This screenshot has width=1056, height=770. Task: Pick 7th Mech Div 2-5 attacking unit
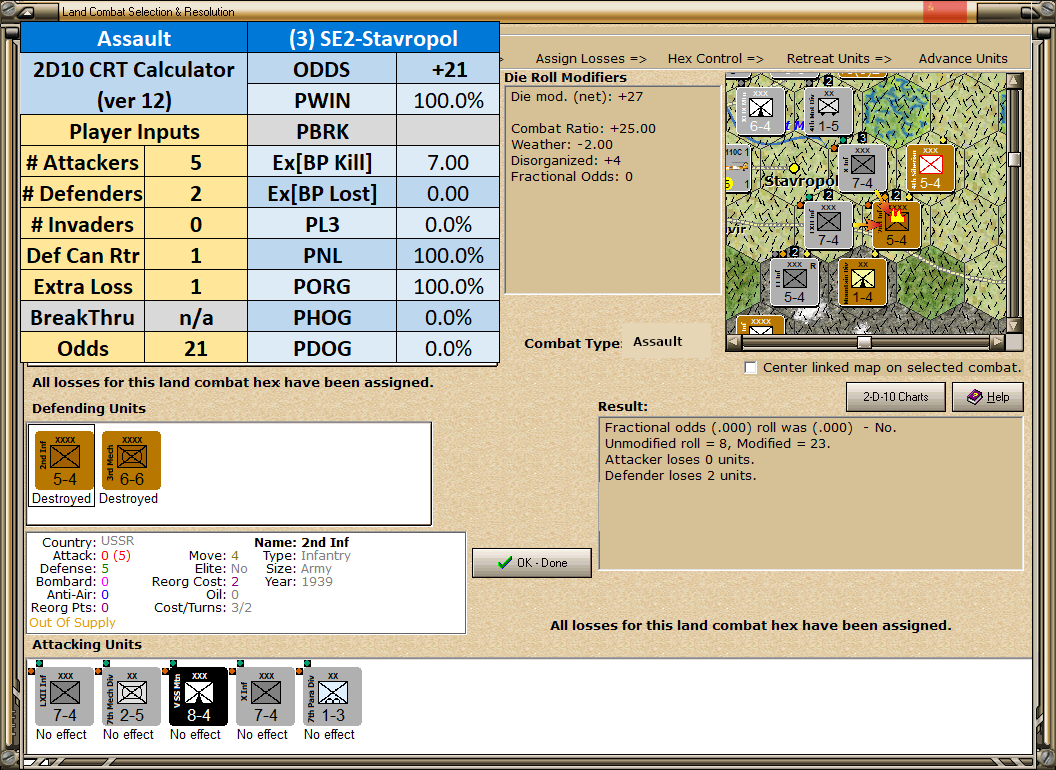click(x=131, y=697)
